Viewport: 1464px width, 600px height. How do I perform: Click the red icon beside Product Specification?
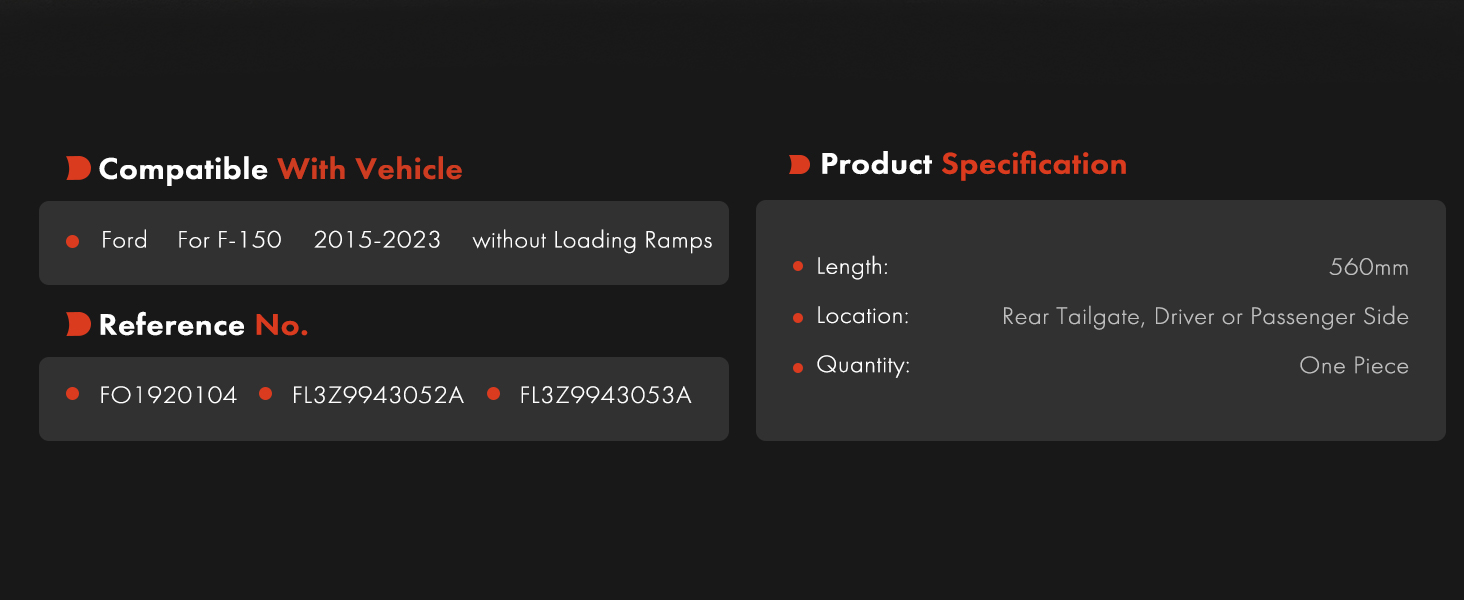[x=799, y=165]
